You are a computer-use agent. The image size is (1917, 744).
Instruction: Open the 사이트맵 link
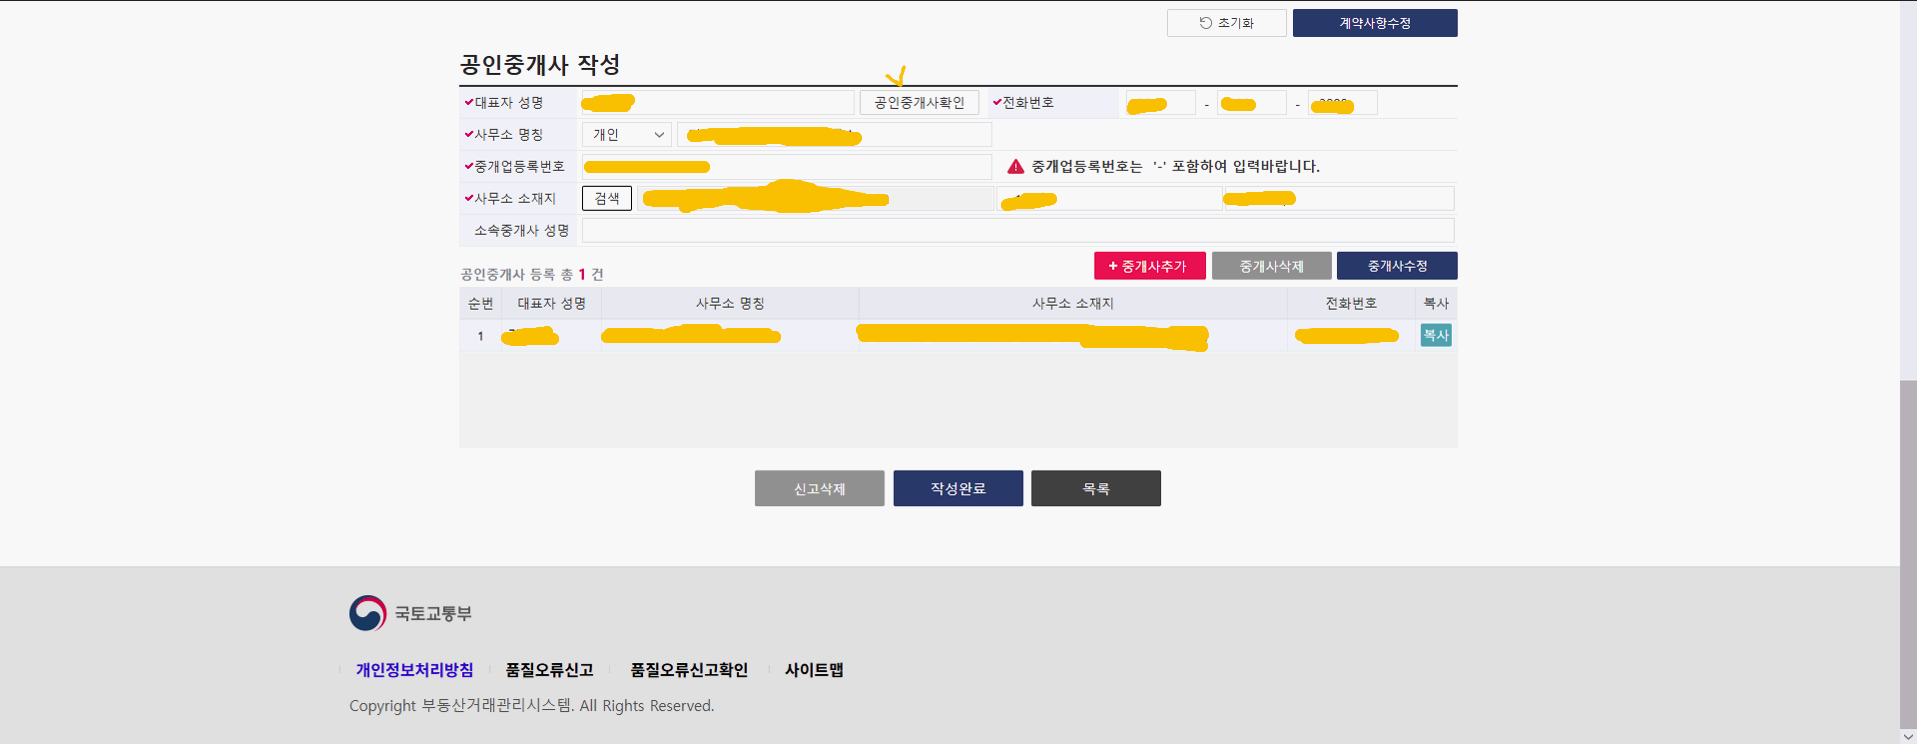(814, 670)
